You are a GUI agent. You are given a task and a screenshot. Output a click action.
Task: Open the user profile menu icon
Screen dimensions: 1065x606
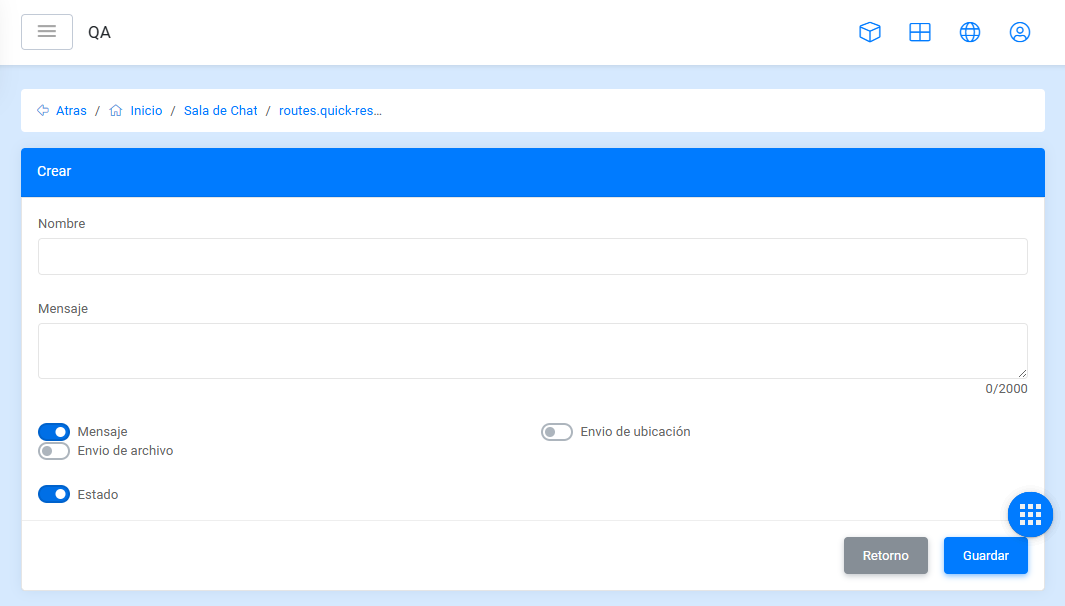[x=1020, y=32]
